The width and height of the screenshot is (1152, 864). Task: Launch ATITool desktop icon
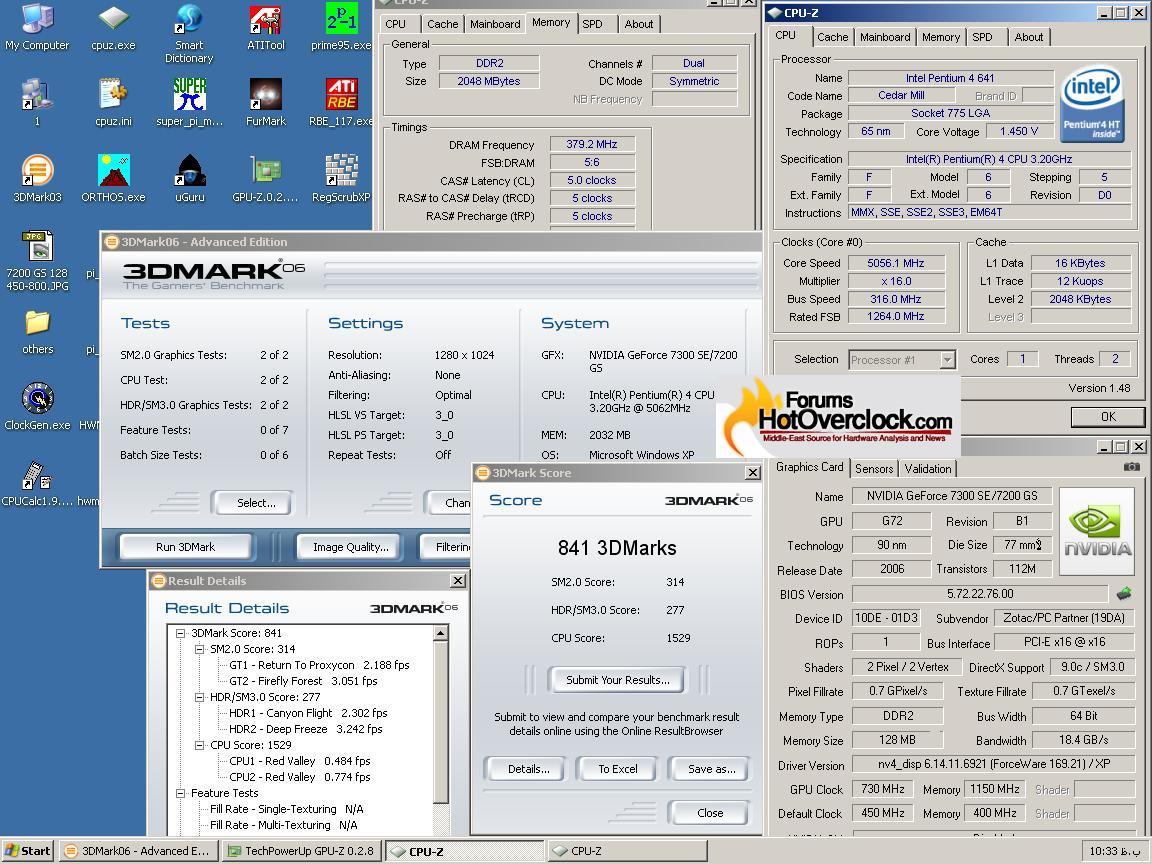coord(265,28)
